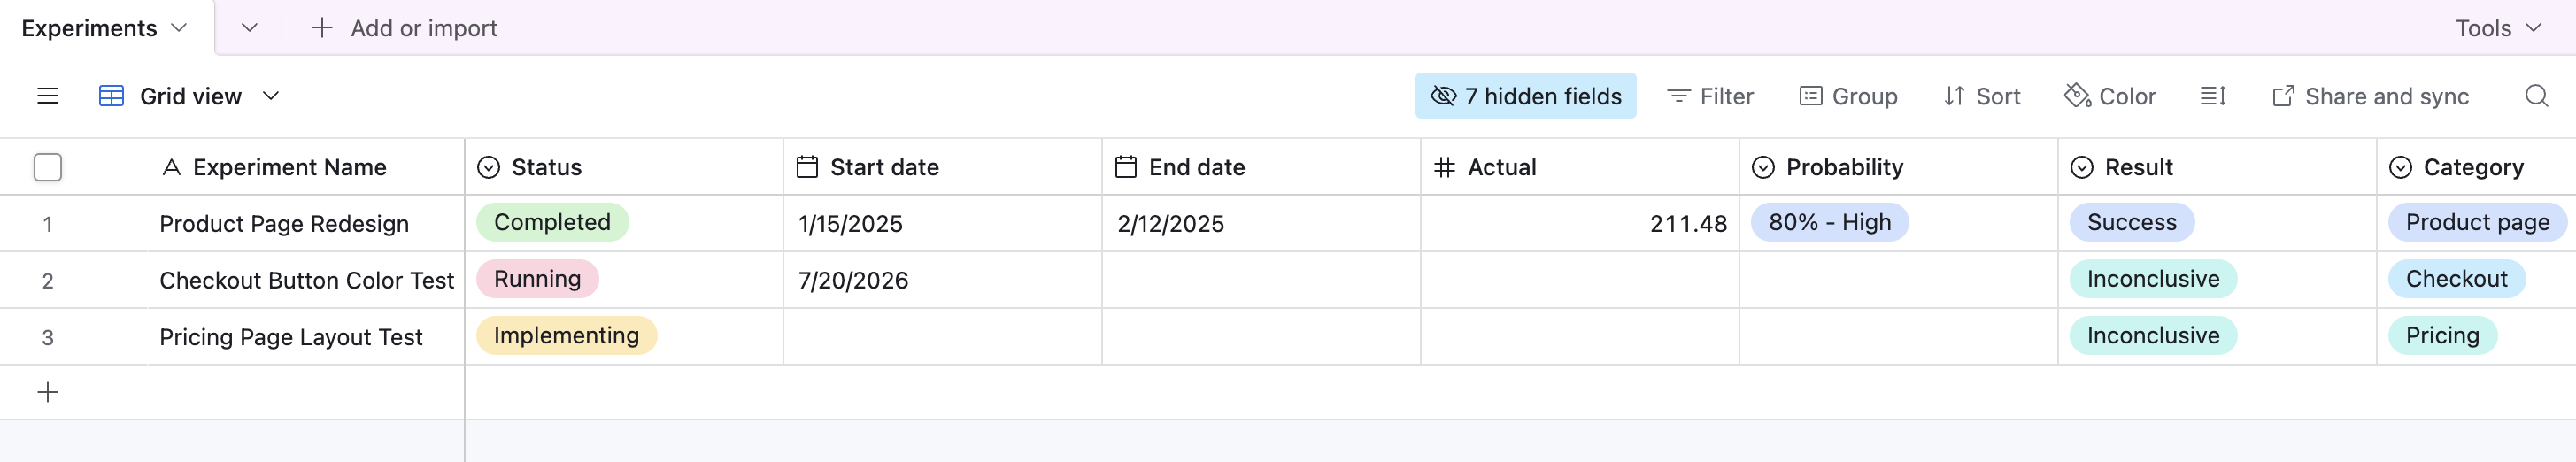
Task: Click the empty End date cell in row 2
Action: point(1260,280)
